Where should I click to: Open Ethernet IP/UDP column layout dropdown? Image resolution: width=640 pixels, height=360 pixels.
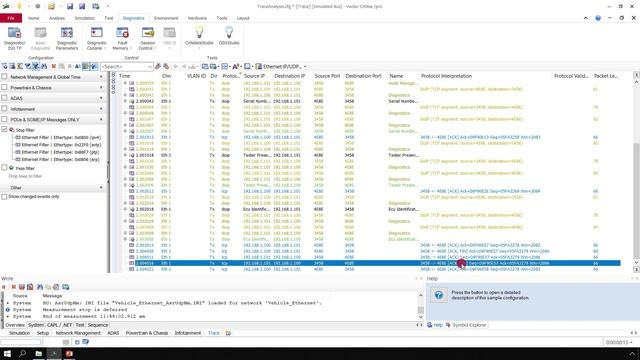pyautogui.click(x=305, y=66)
